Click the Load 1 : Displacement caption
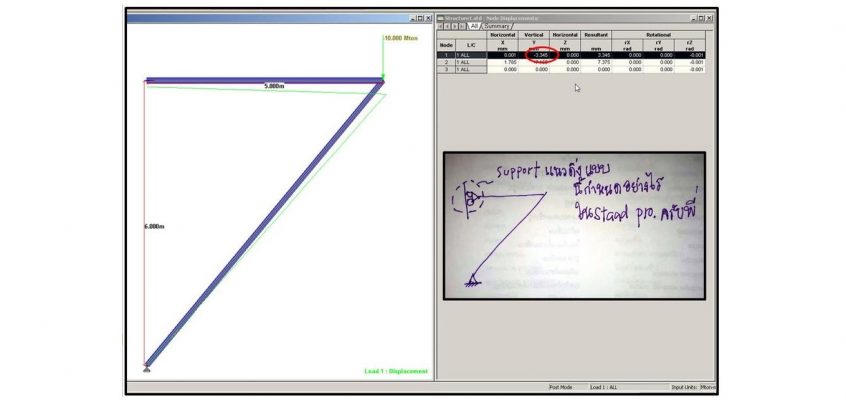Image resolution: width=846 pixels, height=400 pixels. [396, 371]
